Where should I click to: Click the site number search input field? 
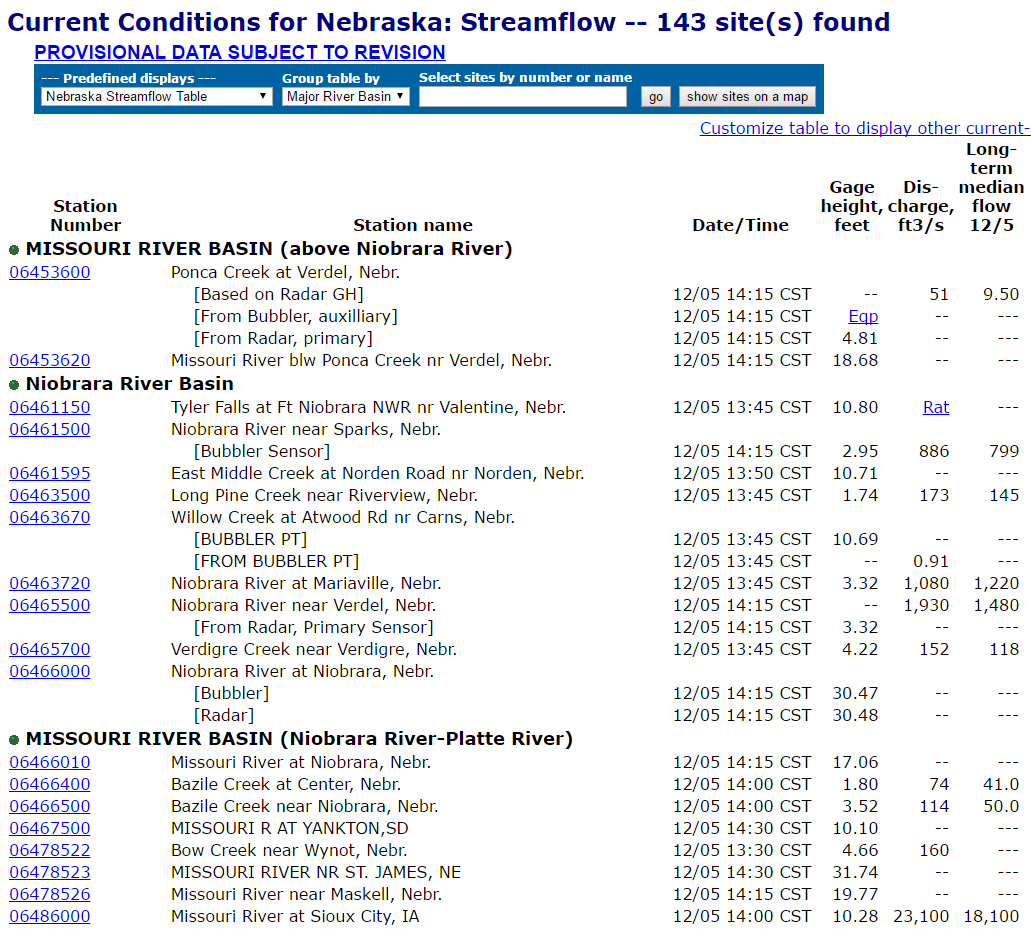point(523,96)
